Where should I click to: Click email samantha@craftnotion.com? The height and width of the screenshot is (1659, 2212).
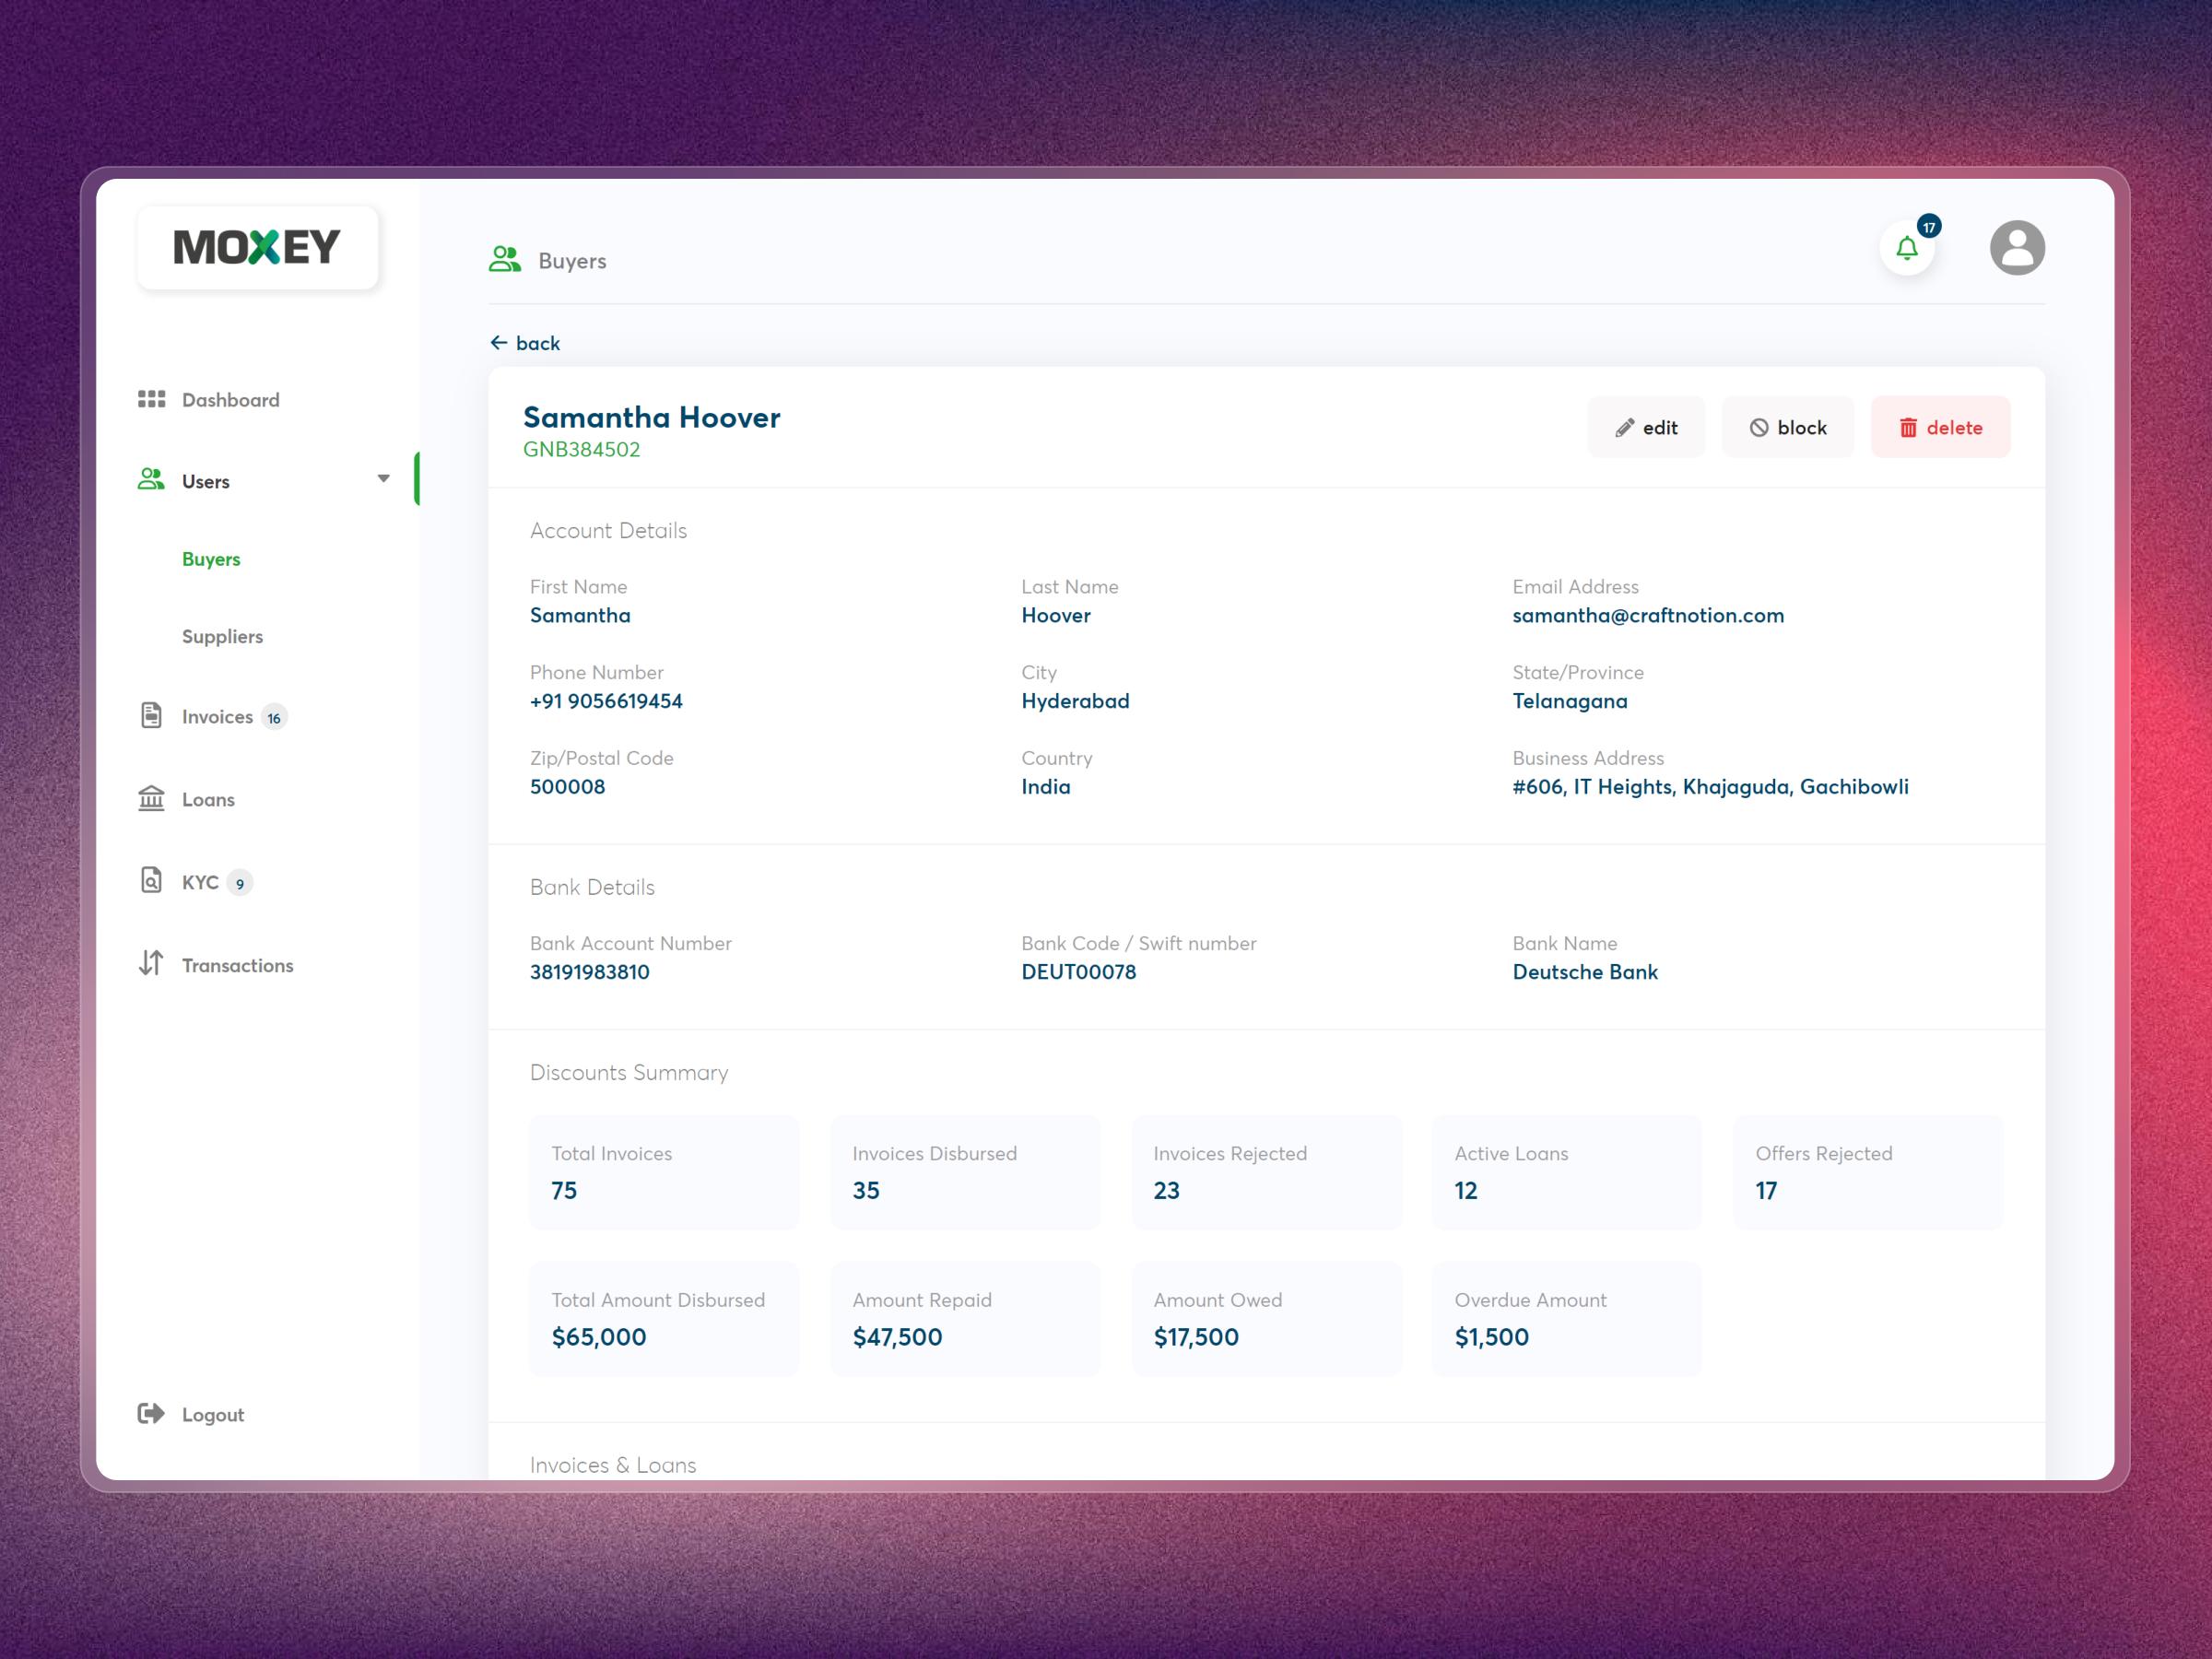click(x=1648, y=615)
